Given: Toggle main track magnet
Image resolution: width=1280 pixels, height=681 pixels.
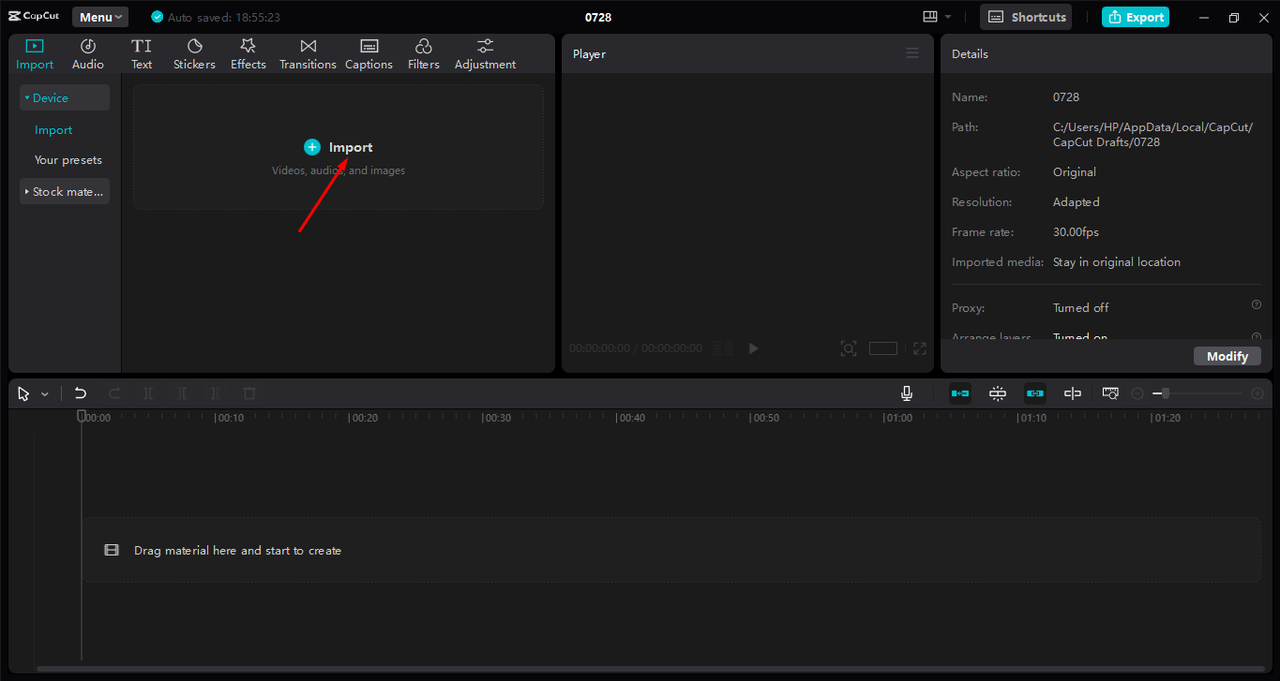Looking at the screenshot, I should pos(960,394).
